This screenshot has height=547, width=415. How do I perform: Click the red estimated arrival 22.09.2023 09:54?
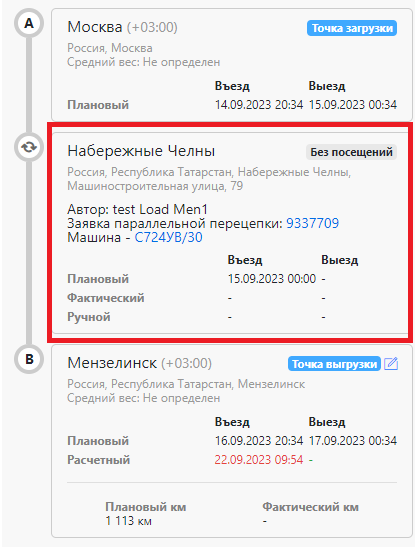click(x=259, y=460)
